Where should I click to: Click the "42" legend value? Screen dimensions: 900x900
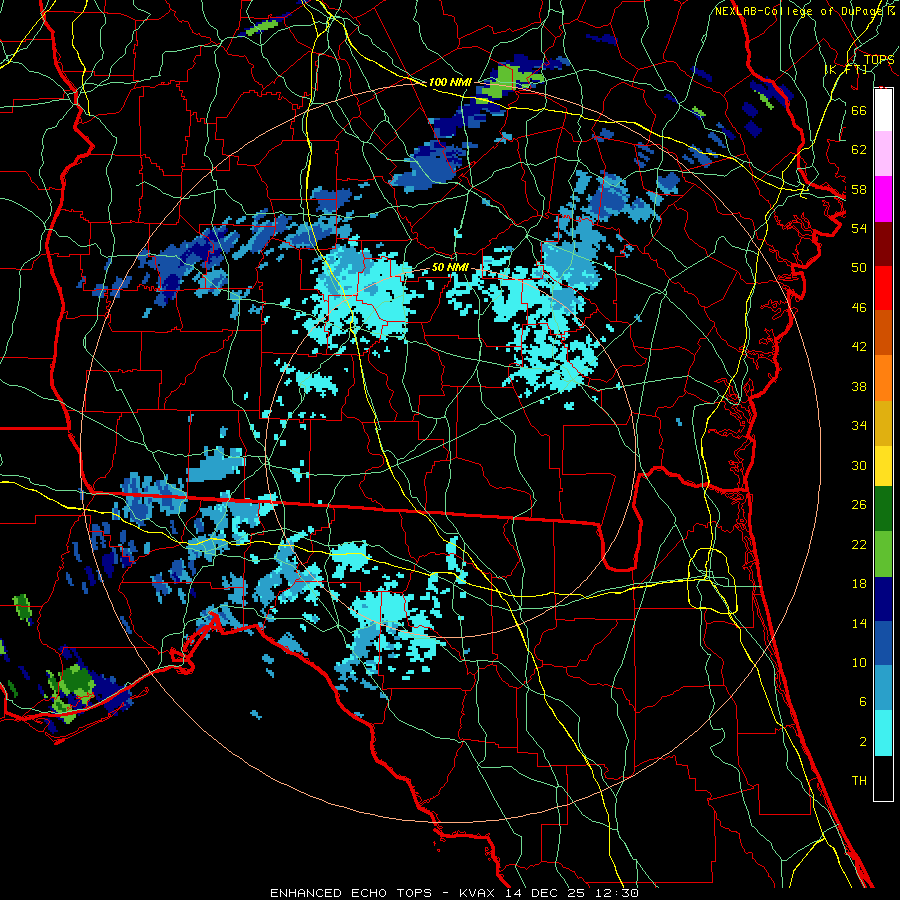click(x=859, y=347)
